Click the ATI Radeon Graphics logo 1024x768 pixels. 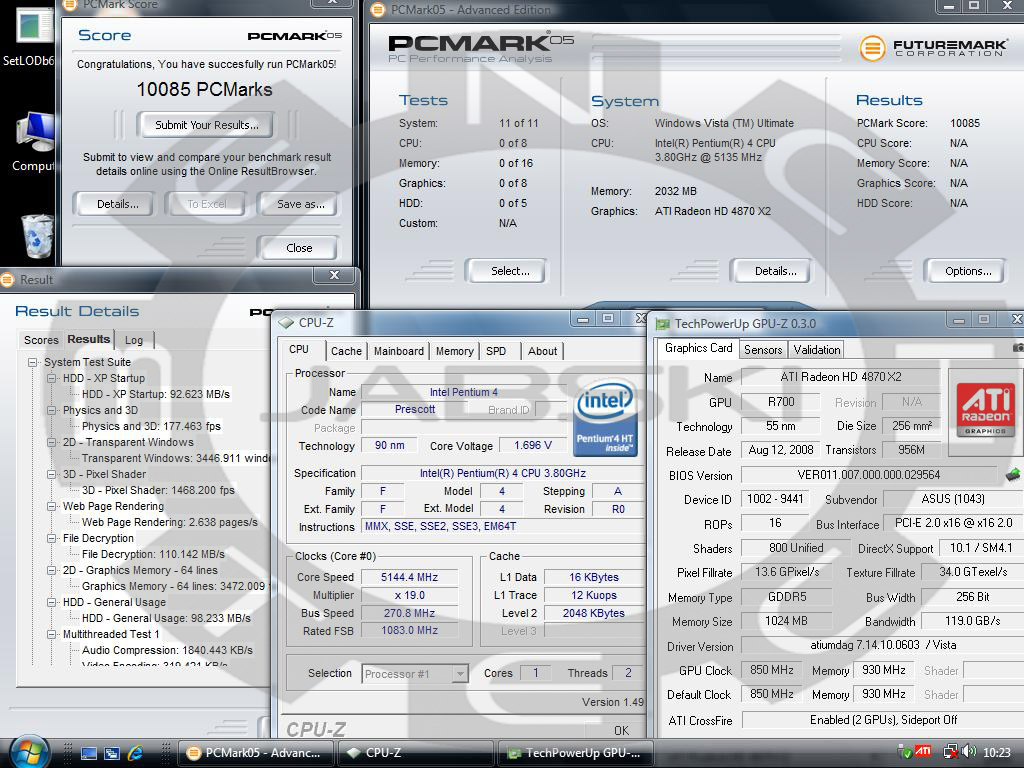[985, 409]
